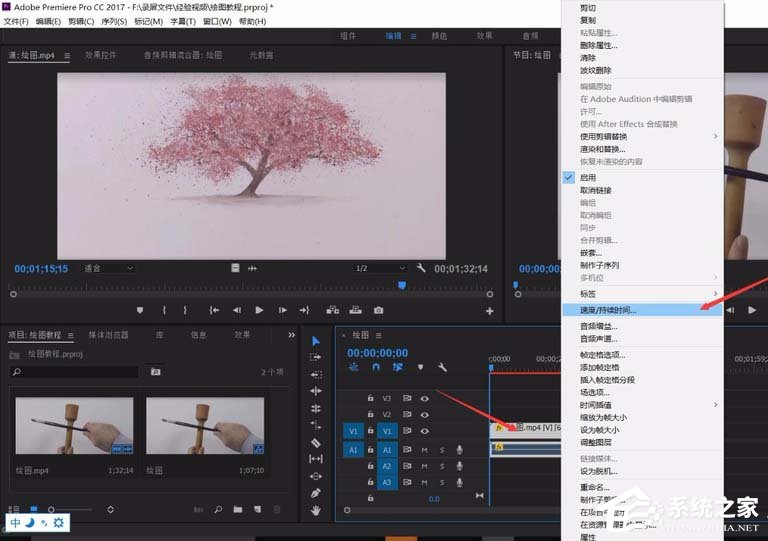Viewport: 768px width, 541px height.
Task: Open the 剪辑(C) menu in the menu bar
Action: pyautogui.click(x=79, y=21)
